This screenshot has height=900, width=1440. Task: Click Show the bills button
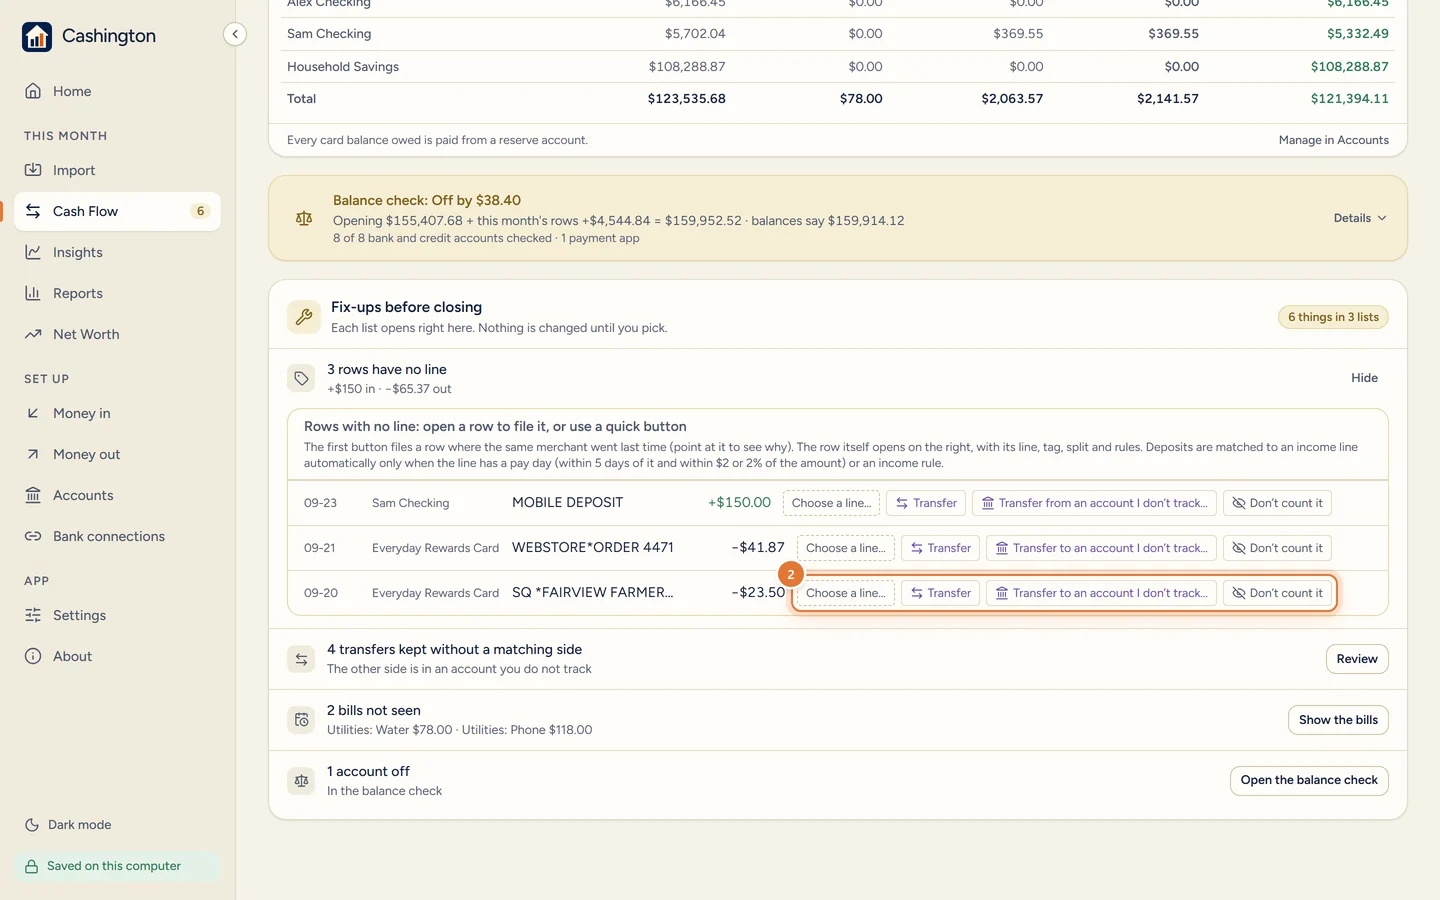[x=1338, y=720]
